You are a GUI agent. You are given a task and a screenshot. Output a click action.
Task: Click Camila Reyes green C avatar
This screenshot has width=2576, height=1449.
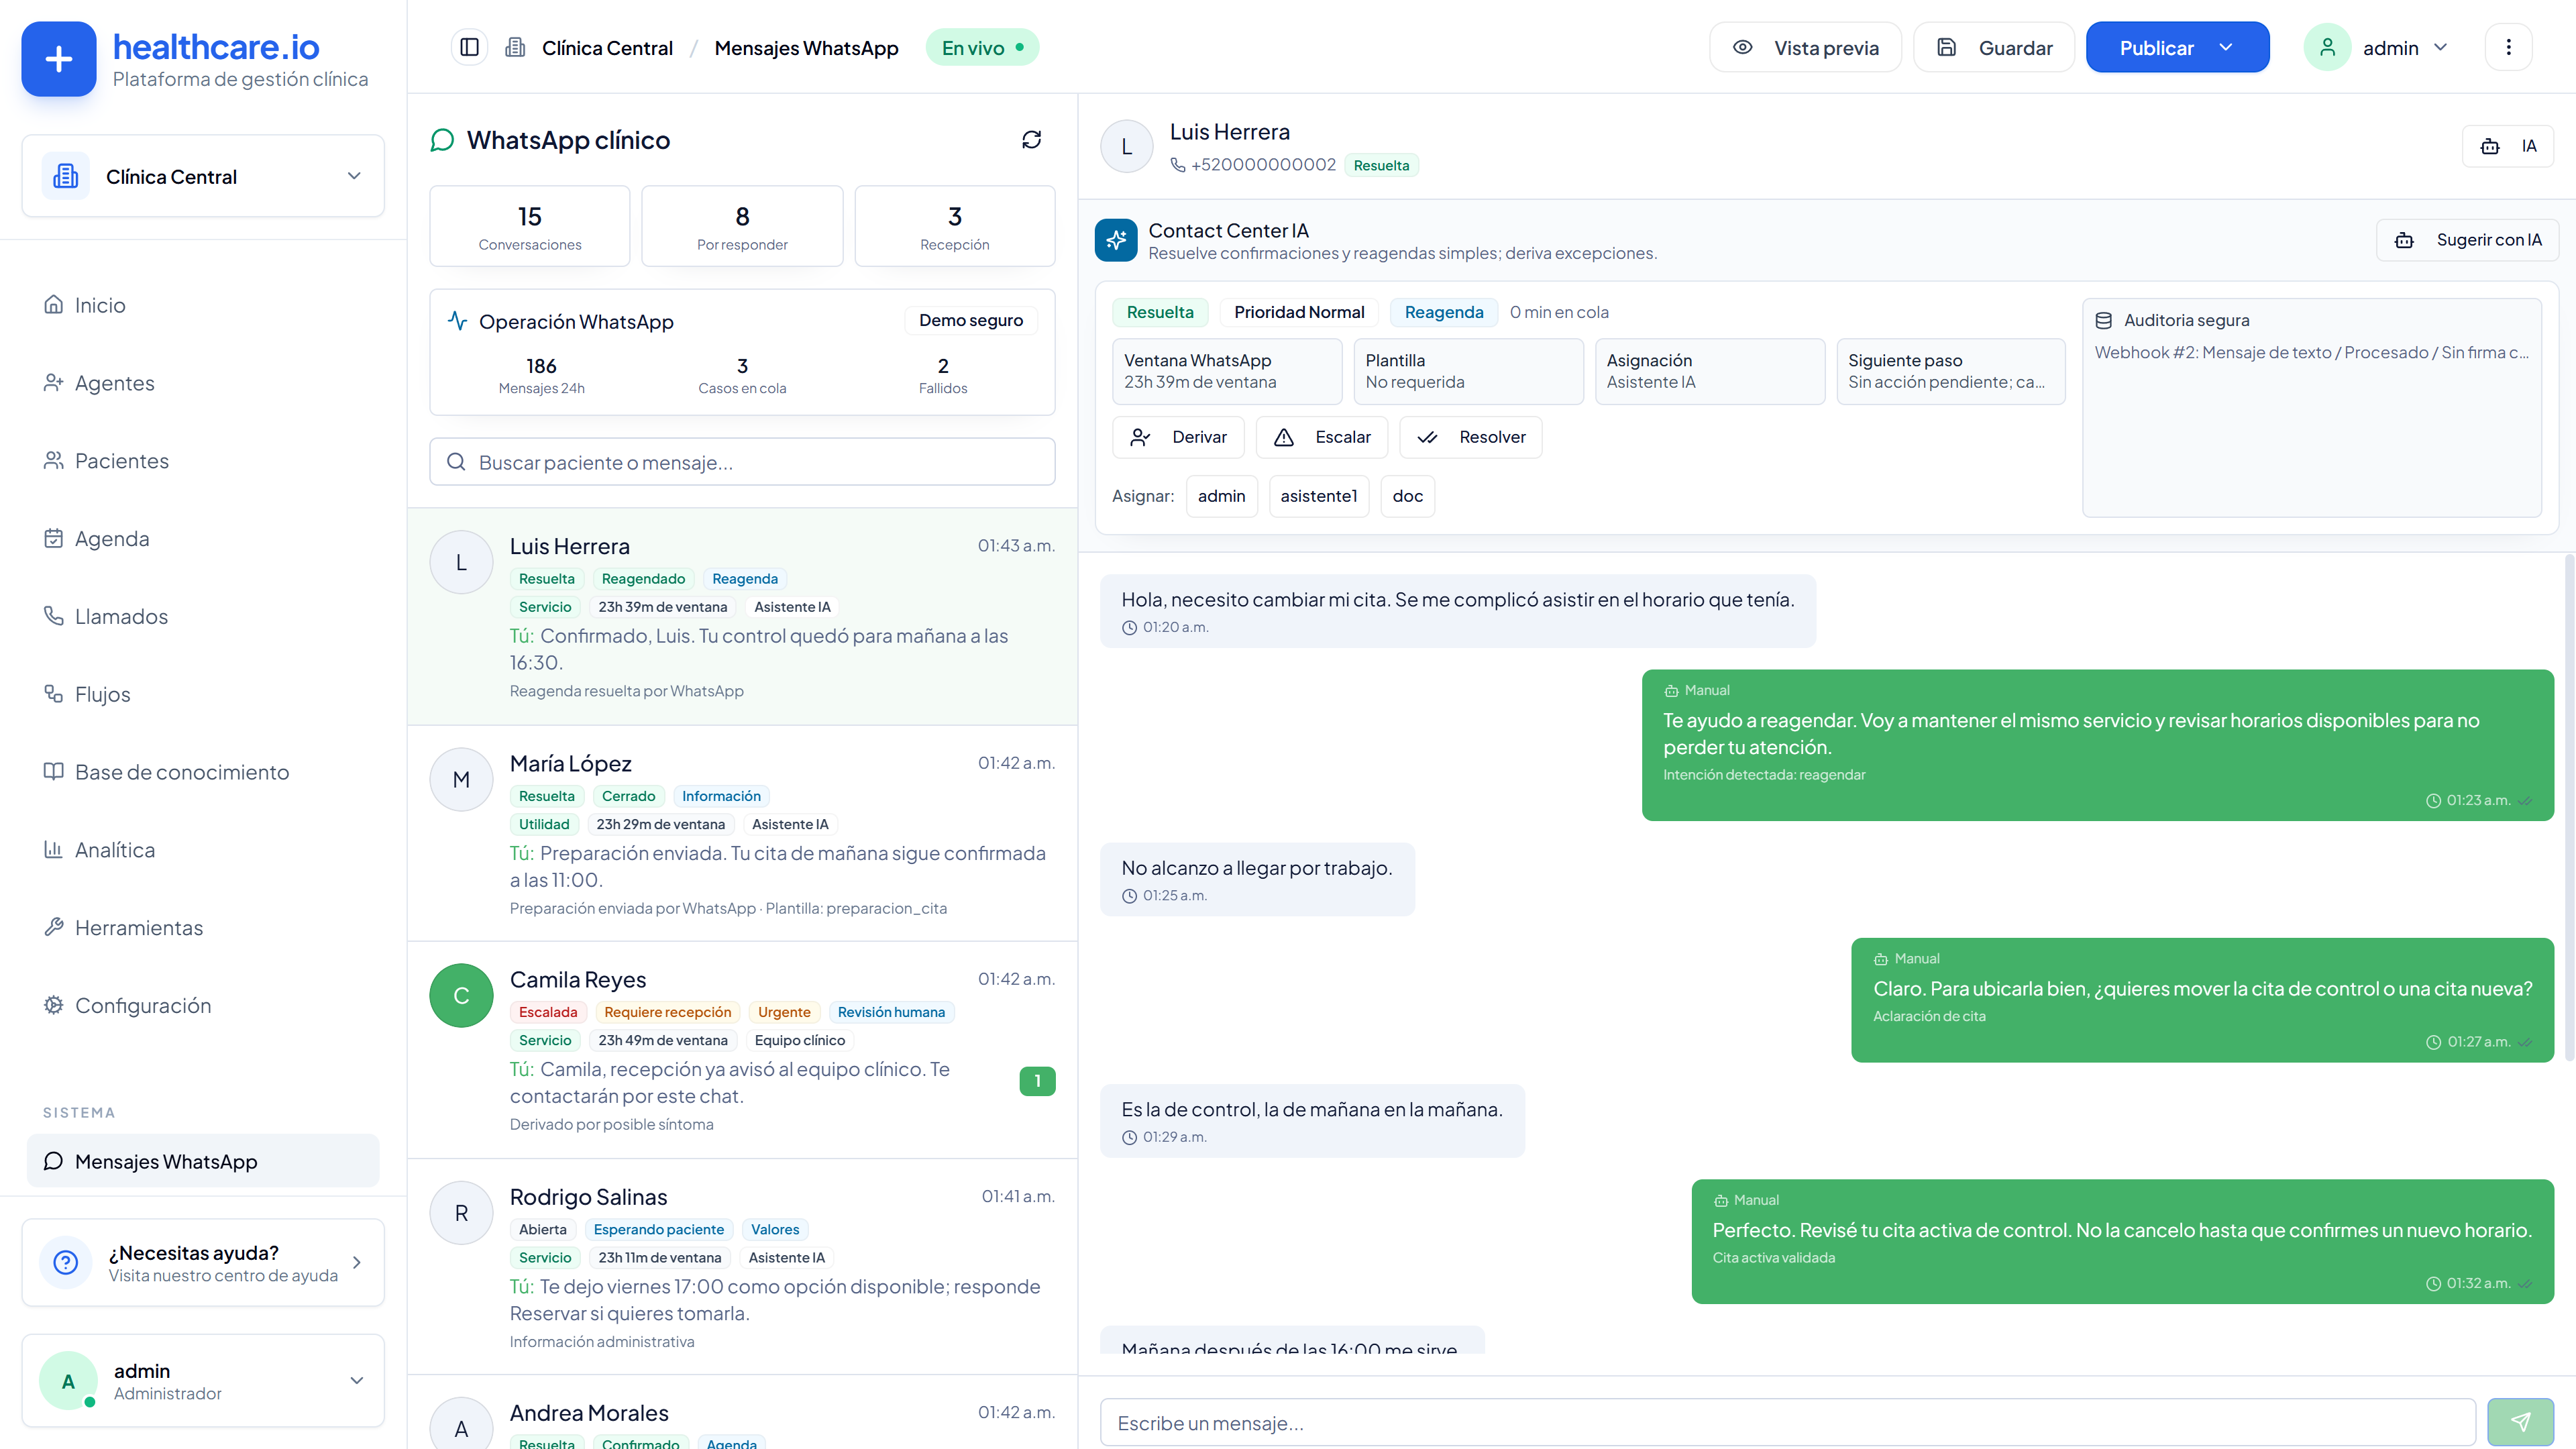click(461, 995)
